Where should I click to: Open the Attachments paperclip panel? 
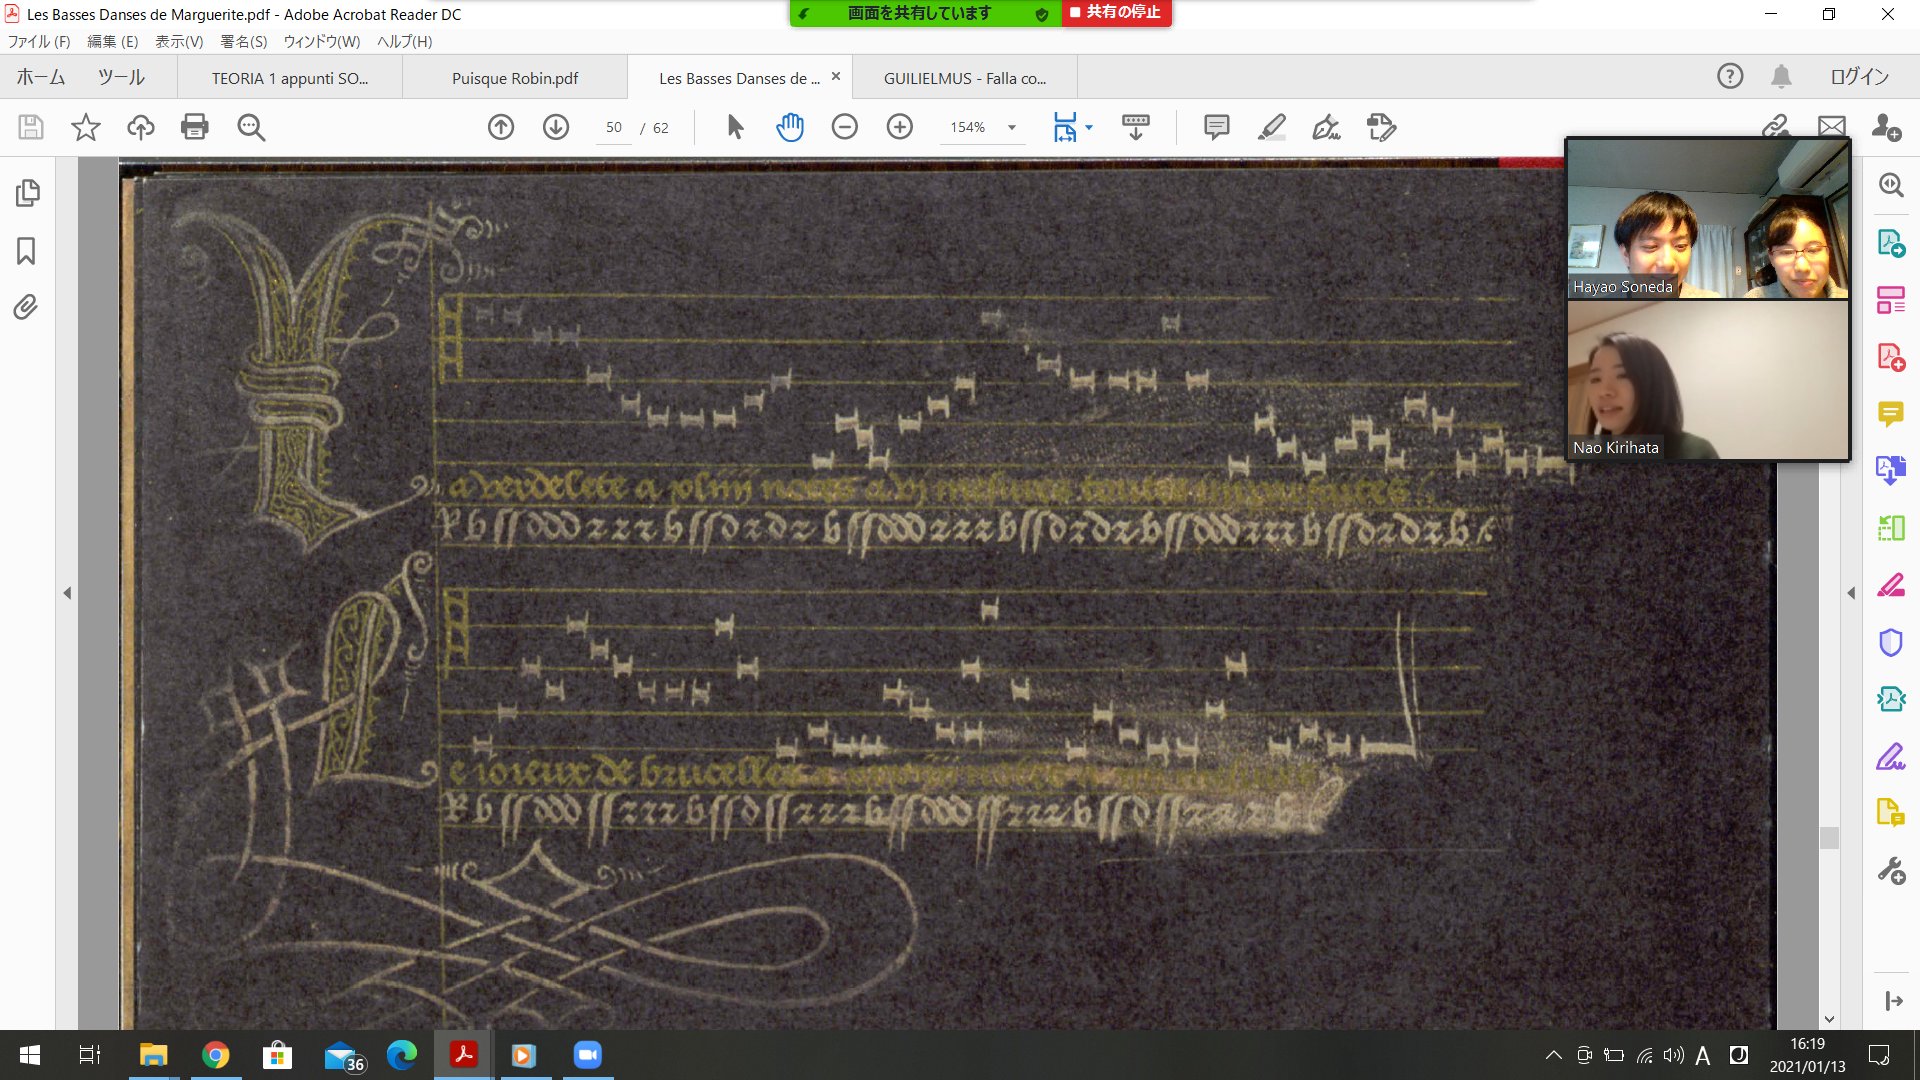pos(27,307)
